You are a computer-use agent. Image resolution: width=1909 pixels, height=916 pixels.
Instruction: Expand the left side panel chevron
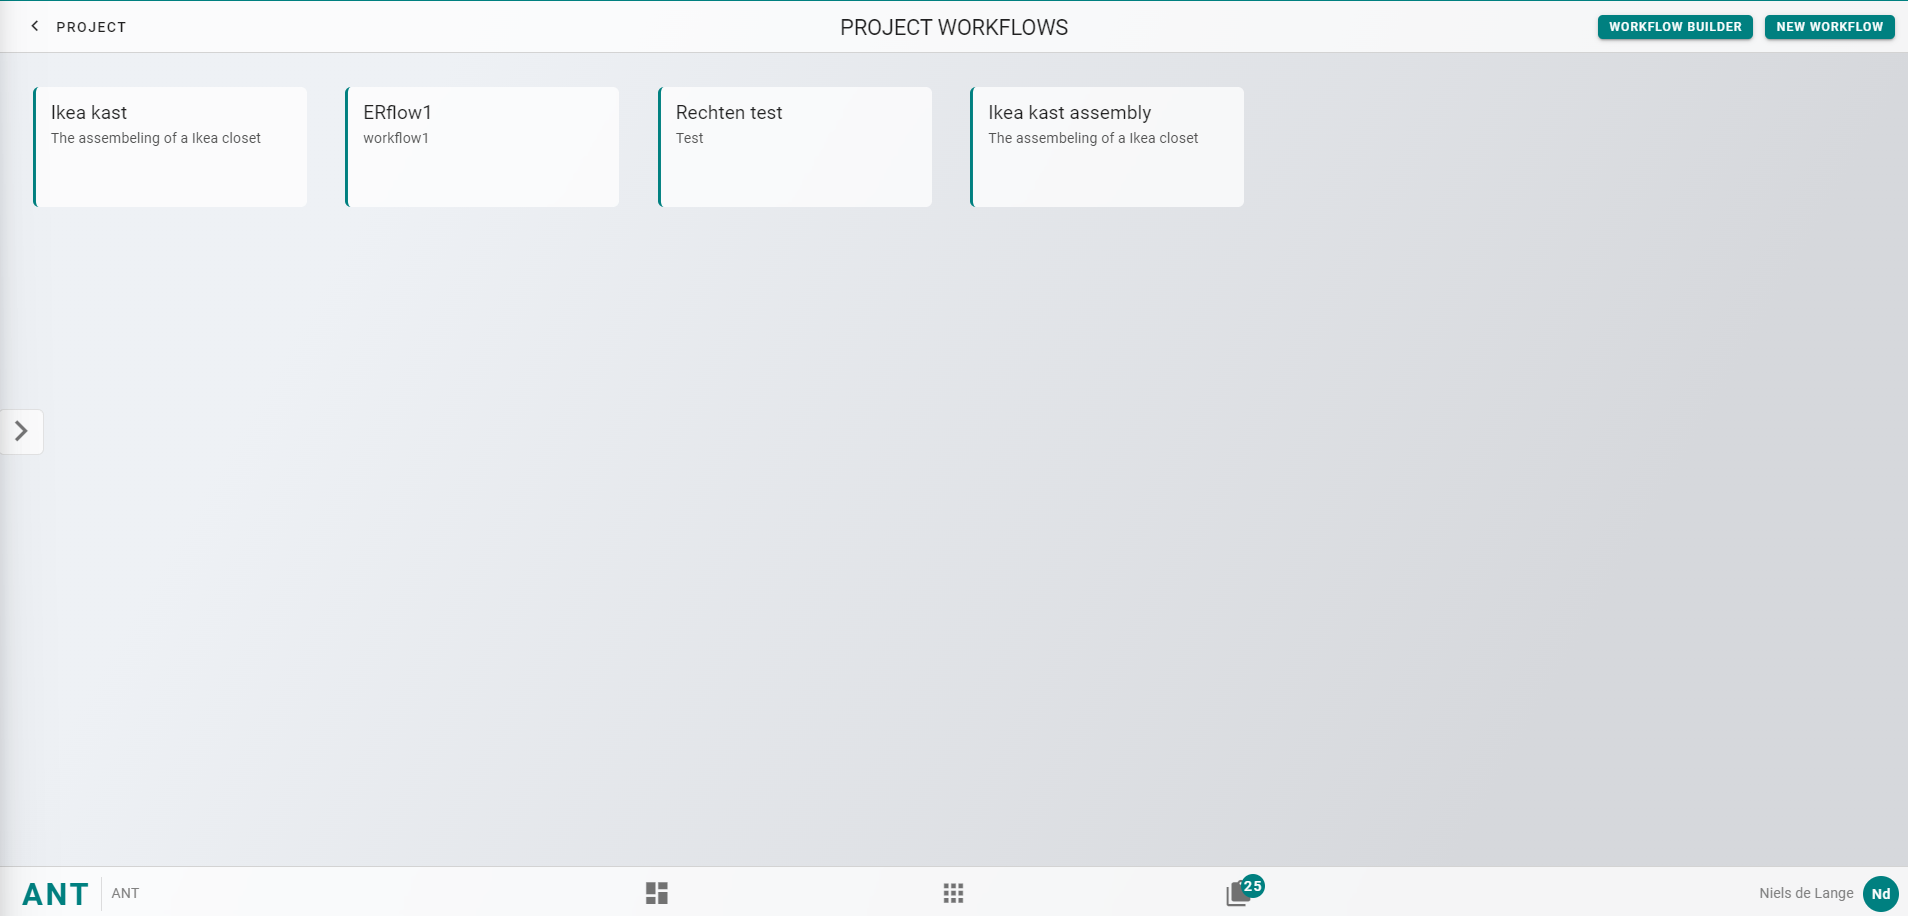pyautogui.click(x=21, y=432)
